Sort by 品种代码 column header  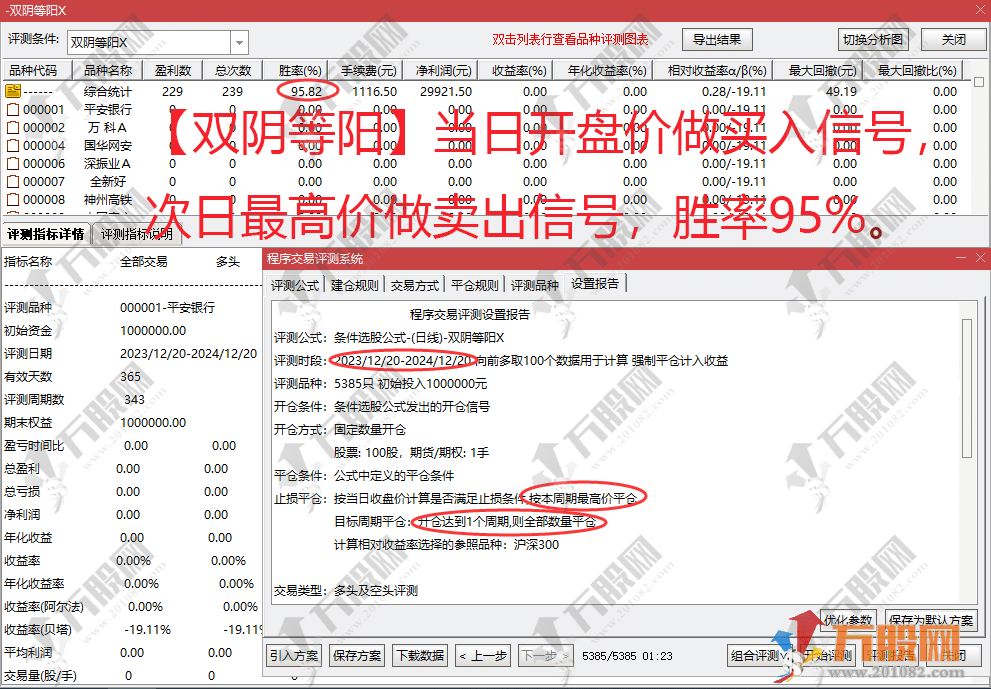(37, 70)
